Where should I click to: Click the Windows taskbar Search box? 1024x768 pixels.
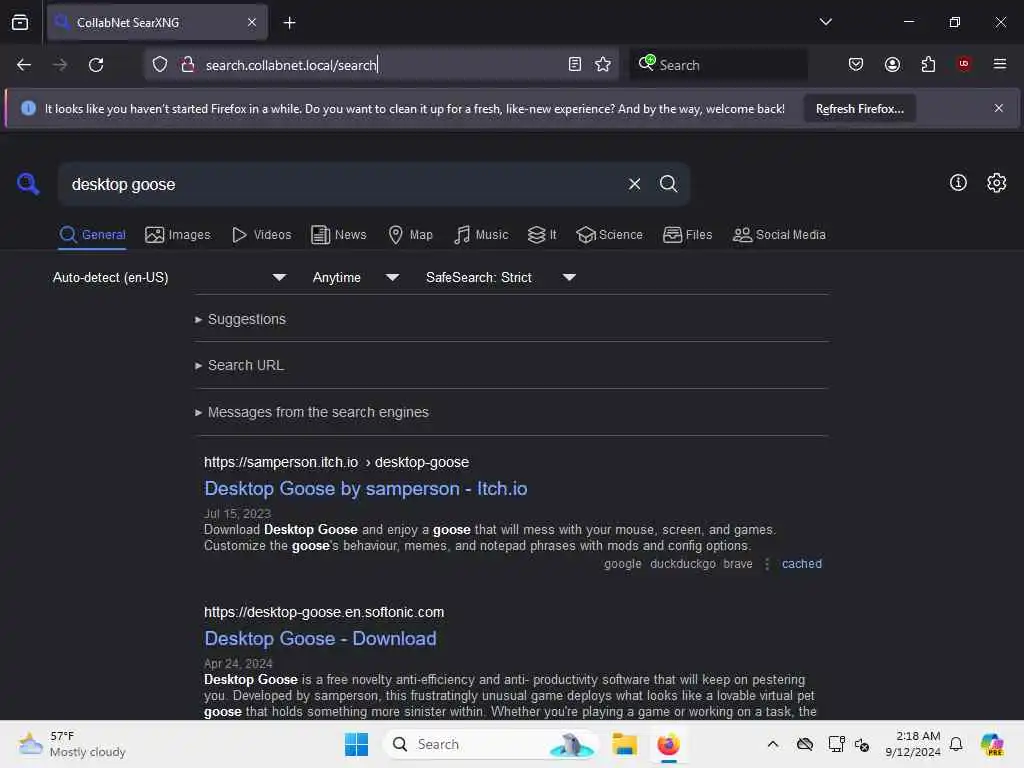[491, 744]
